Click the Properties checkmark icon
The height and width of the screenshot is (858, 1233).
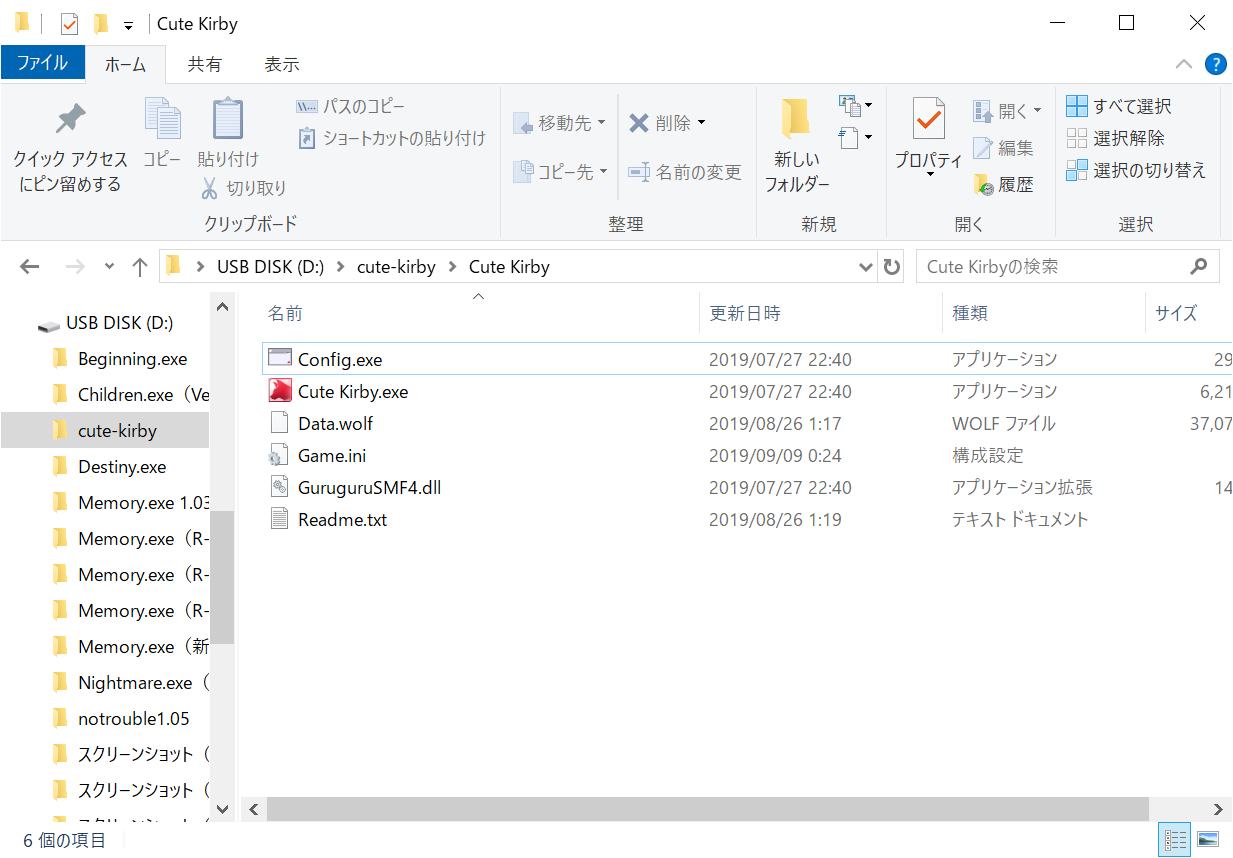[928, 120]
